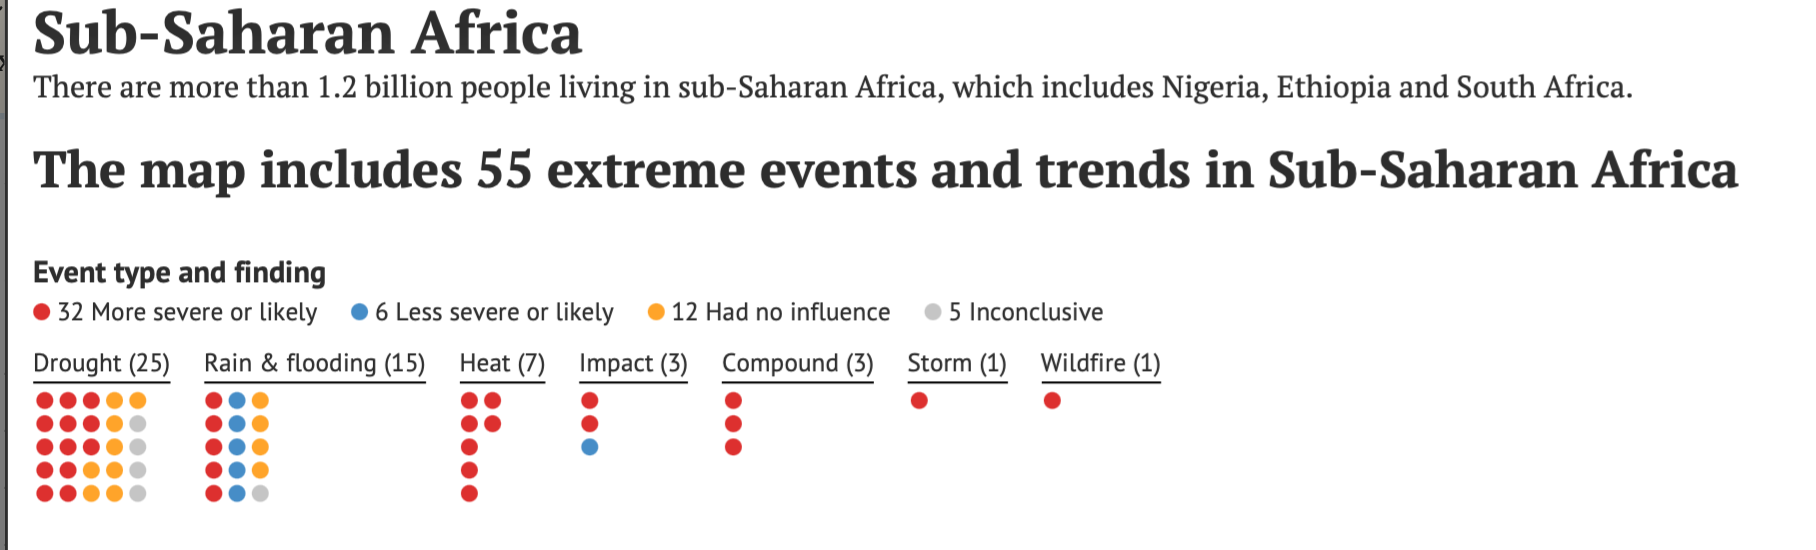Select the gray dot in Rain & flooding
Screen dimensions: 1816x550
pyautogui.click(x=260, y=493)
